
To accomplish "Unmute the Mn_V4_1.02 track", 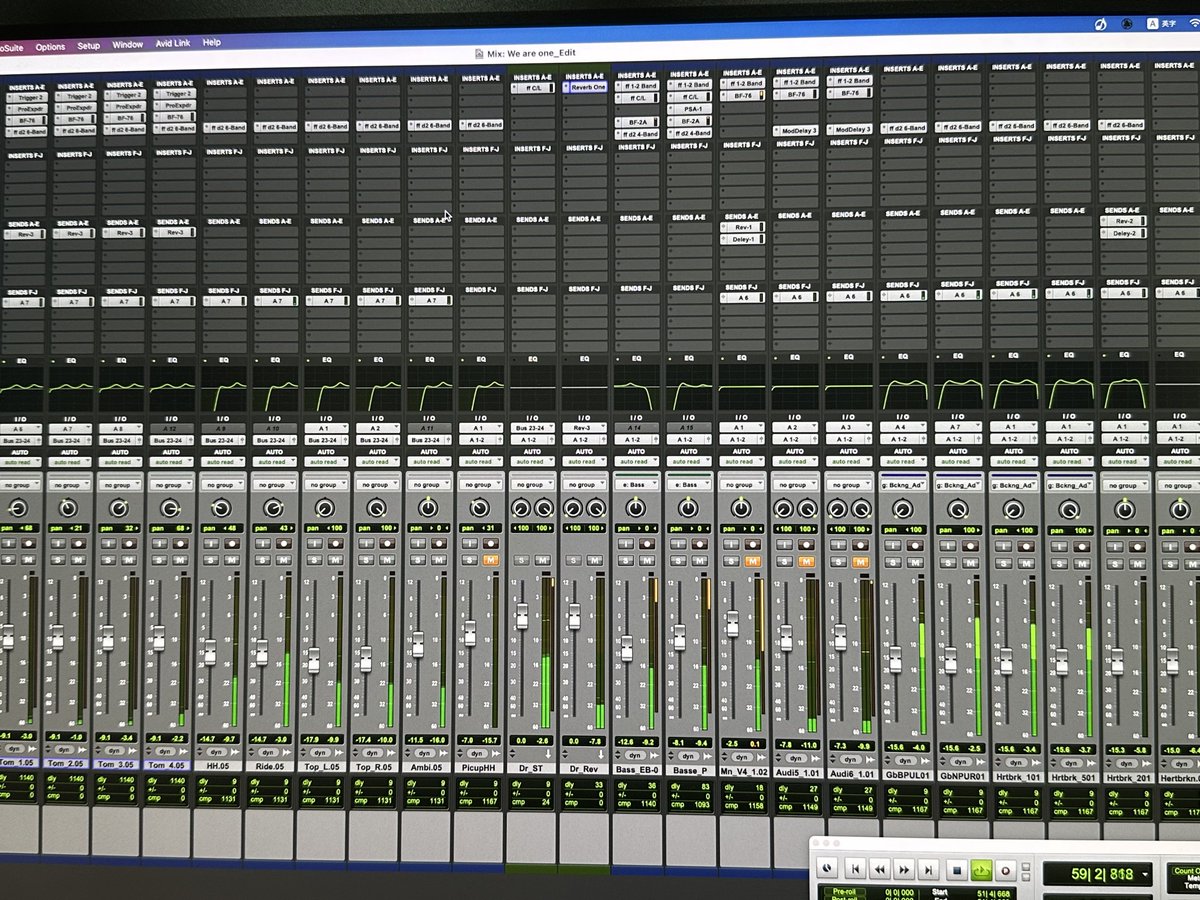I will tap(751, 561).
